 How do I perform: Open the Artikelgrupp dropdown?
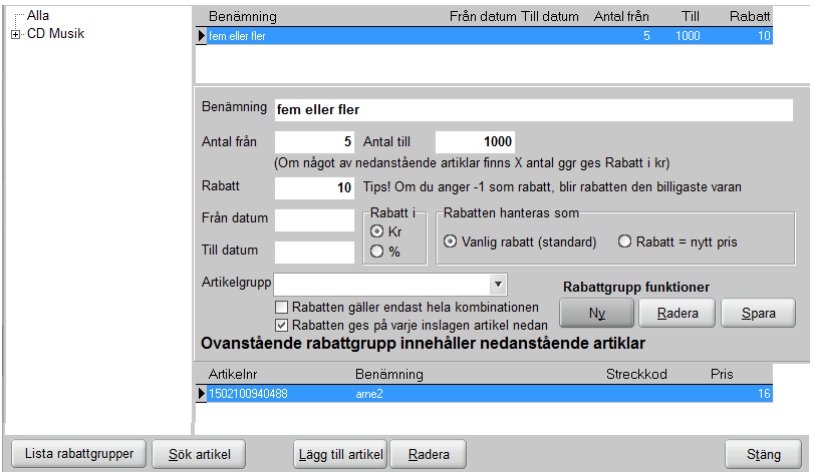point(497,283)
